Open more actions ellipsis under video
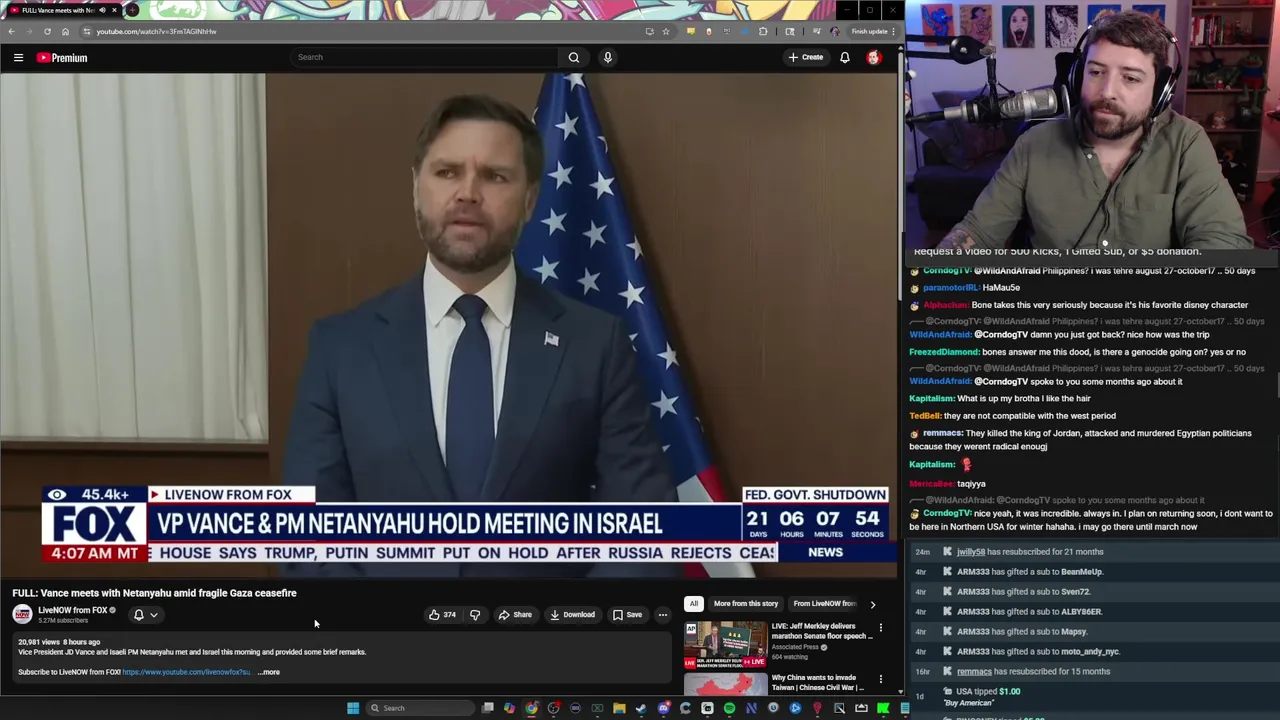 (x=662, y=615)
